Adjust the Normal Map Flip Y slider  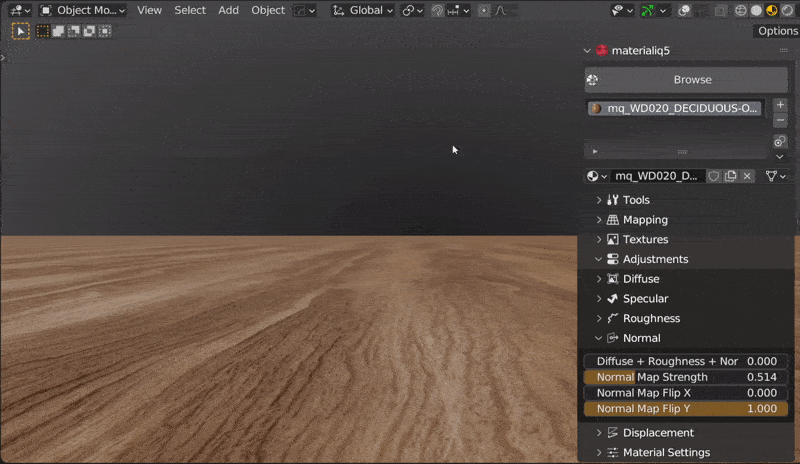tap(686, 409)
